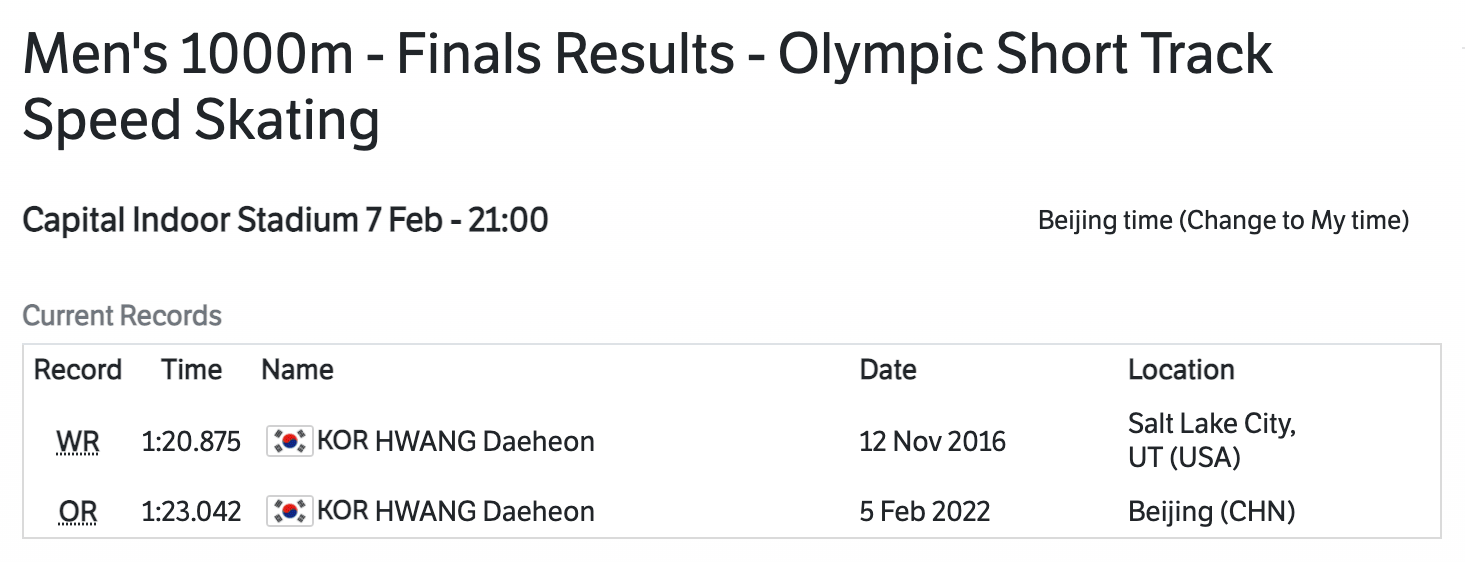Click the Salt Lake City, UT location cell
Screen dimensions: 1465x562
[1211, 440]
